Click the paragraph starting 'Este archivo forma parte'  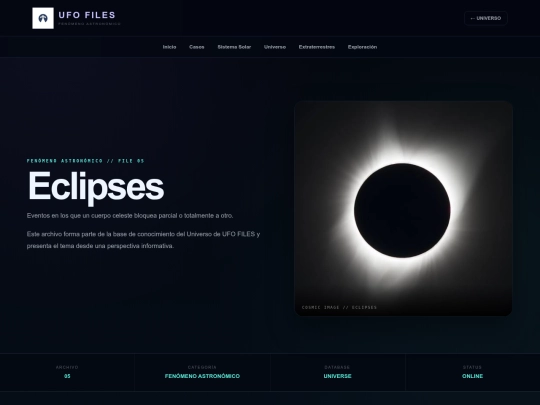(143, 240)
